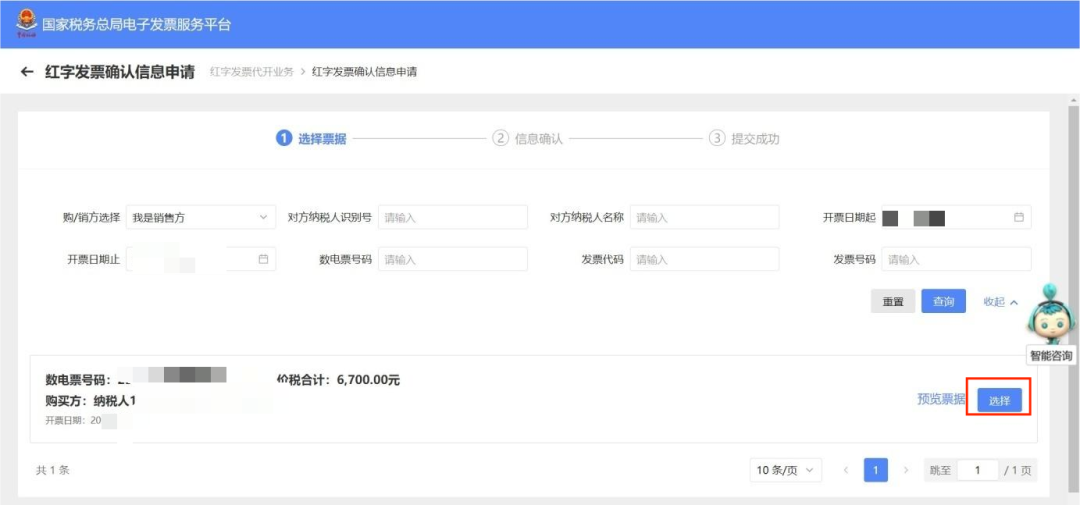Click the 价税合计: 6,700.00元 text

338,380
